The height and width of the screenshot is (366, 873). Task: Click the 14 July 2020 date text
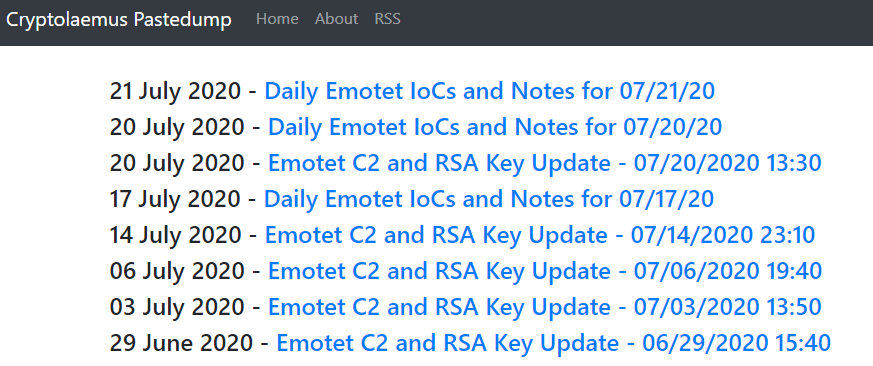(x=175, y=235)
